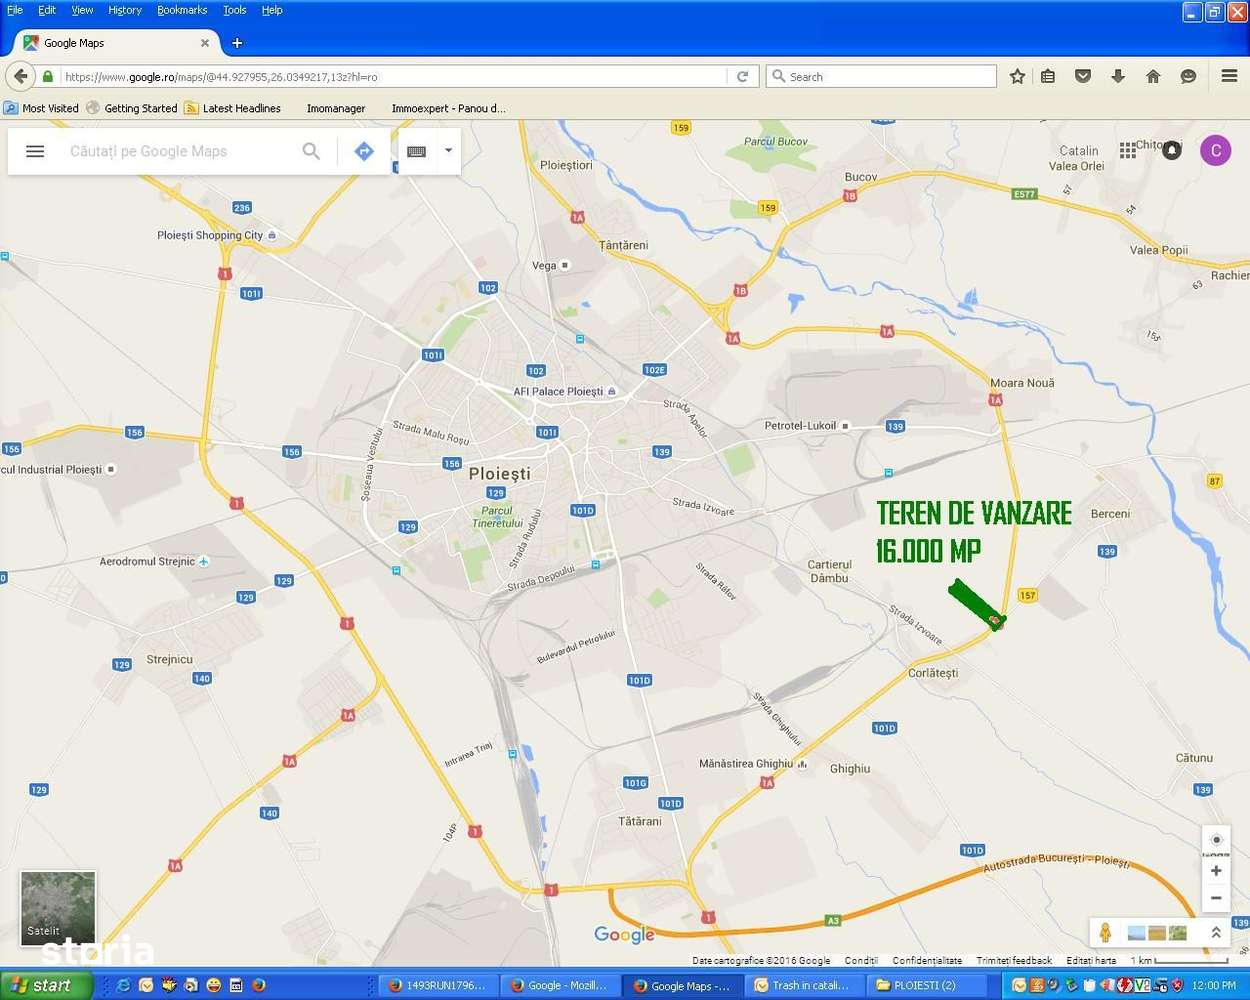Viewport: 1250px width, 1000px height.
Task: Open the Getting Started bookmark
Action: (132, 108)
